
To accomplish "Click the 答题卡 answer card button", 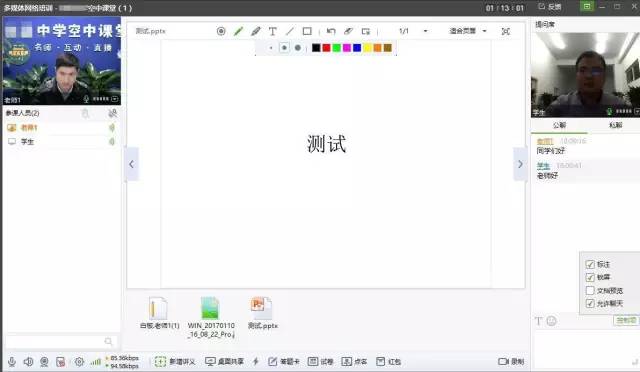I will tap(284, 362).
